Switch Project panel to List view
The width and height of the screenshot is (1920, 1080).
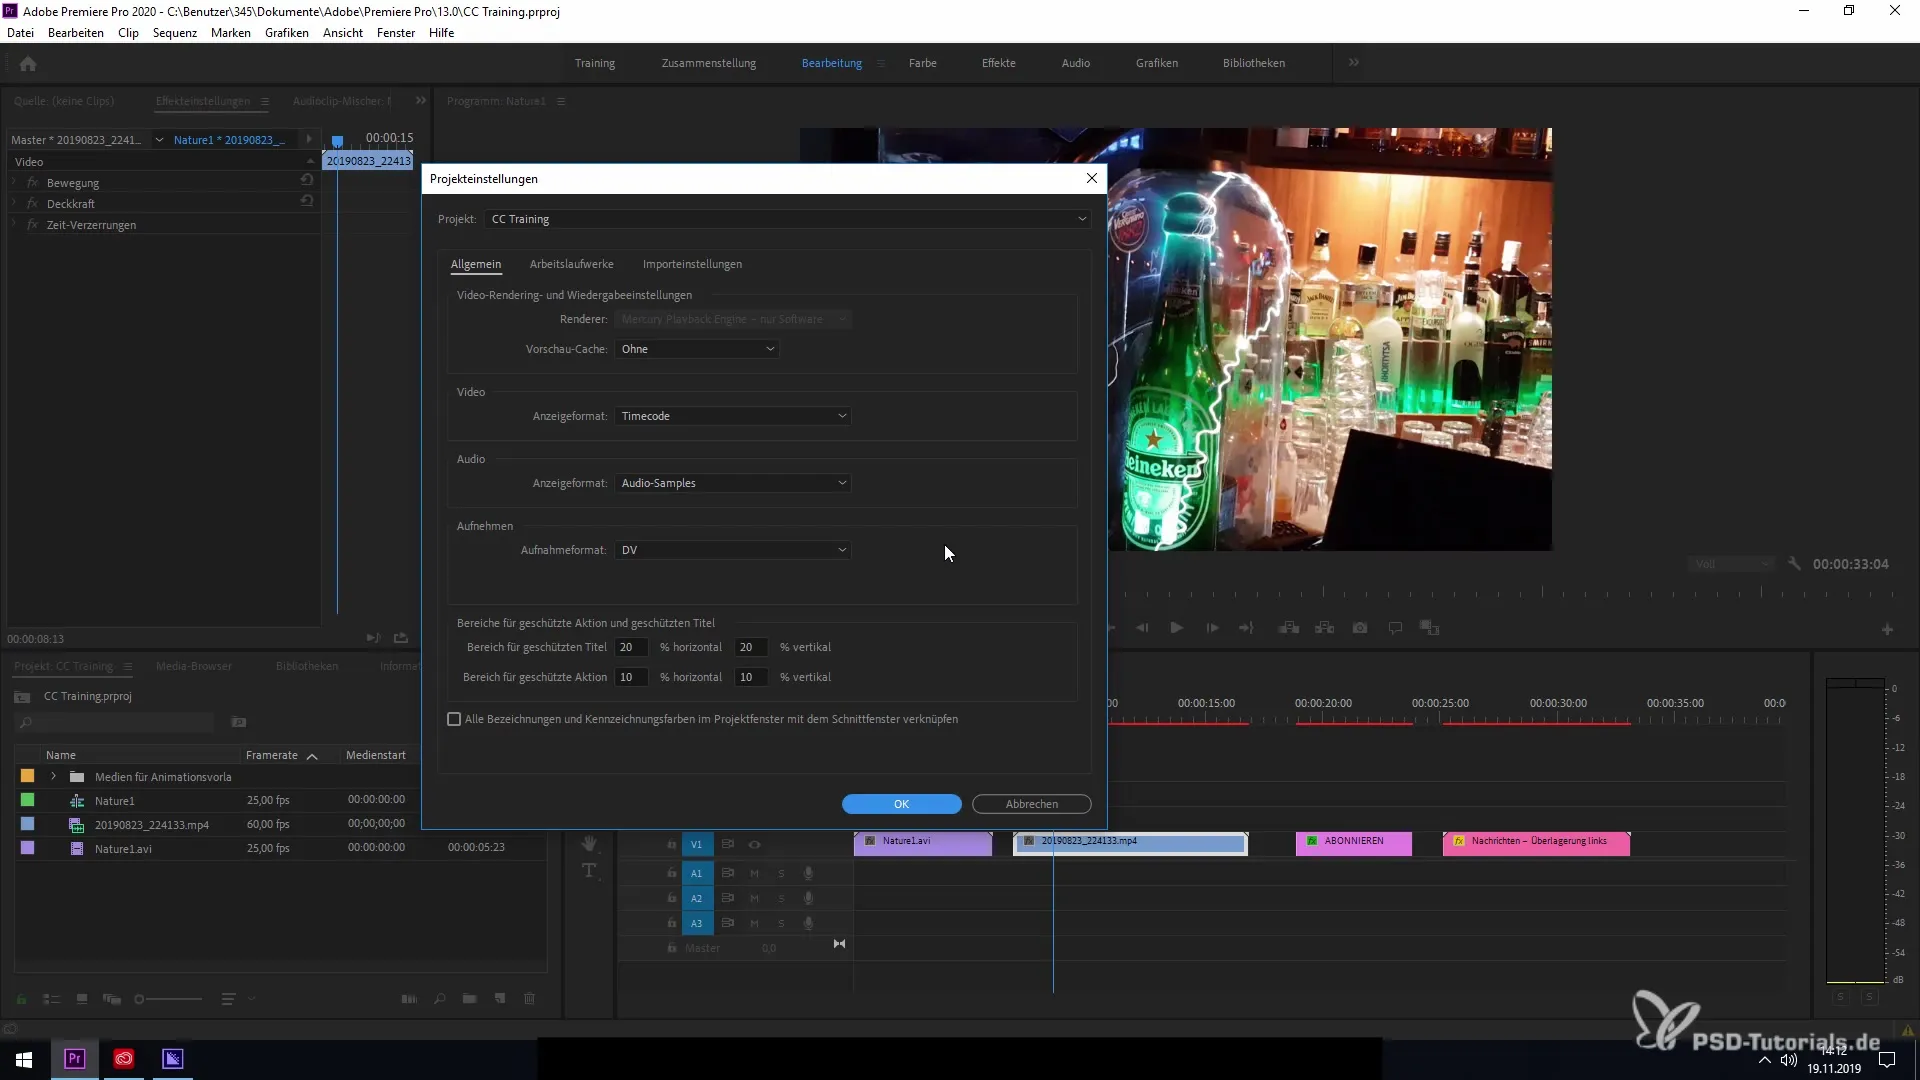coord(52,999)
